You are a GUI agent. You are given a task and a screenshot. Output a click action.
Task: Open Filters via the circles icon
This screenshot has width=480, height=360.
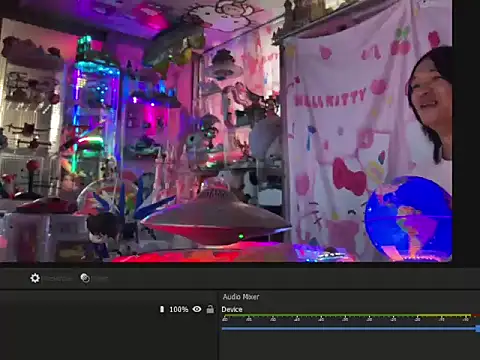pyautogui.click(x=85, y=278)
